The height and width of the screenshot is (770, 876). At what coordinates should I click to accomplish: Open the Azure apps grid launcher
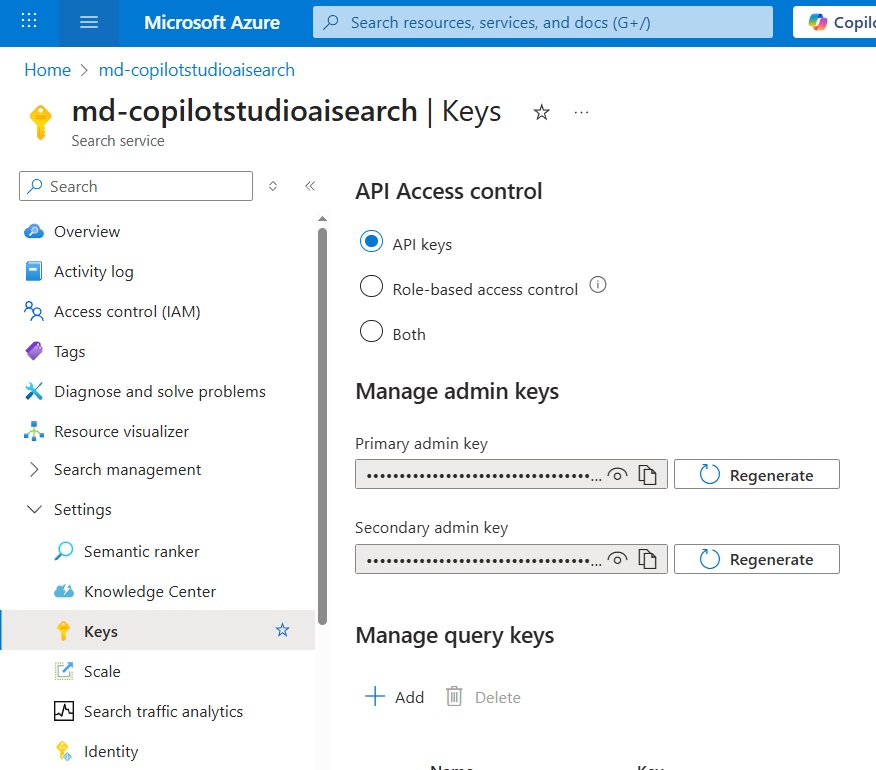29,22
